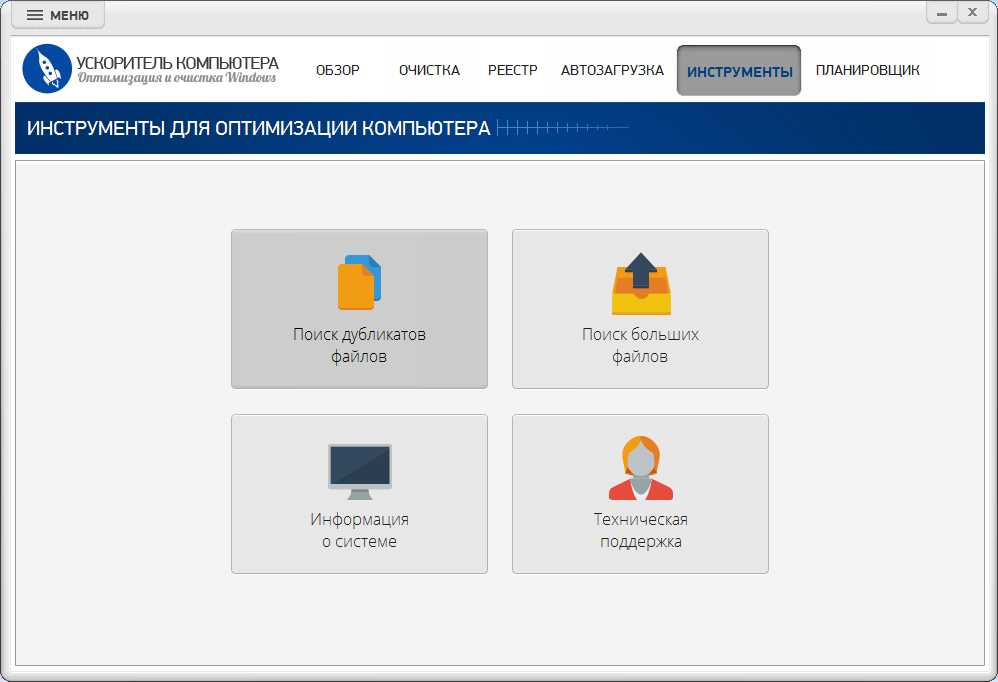Open the ПЛАНИРОВЩИК tab
998x682 pixels.
point(867,70)
